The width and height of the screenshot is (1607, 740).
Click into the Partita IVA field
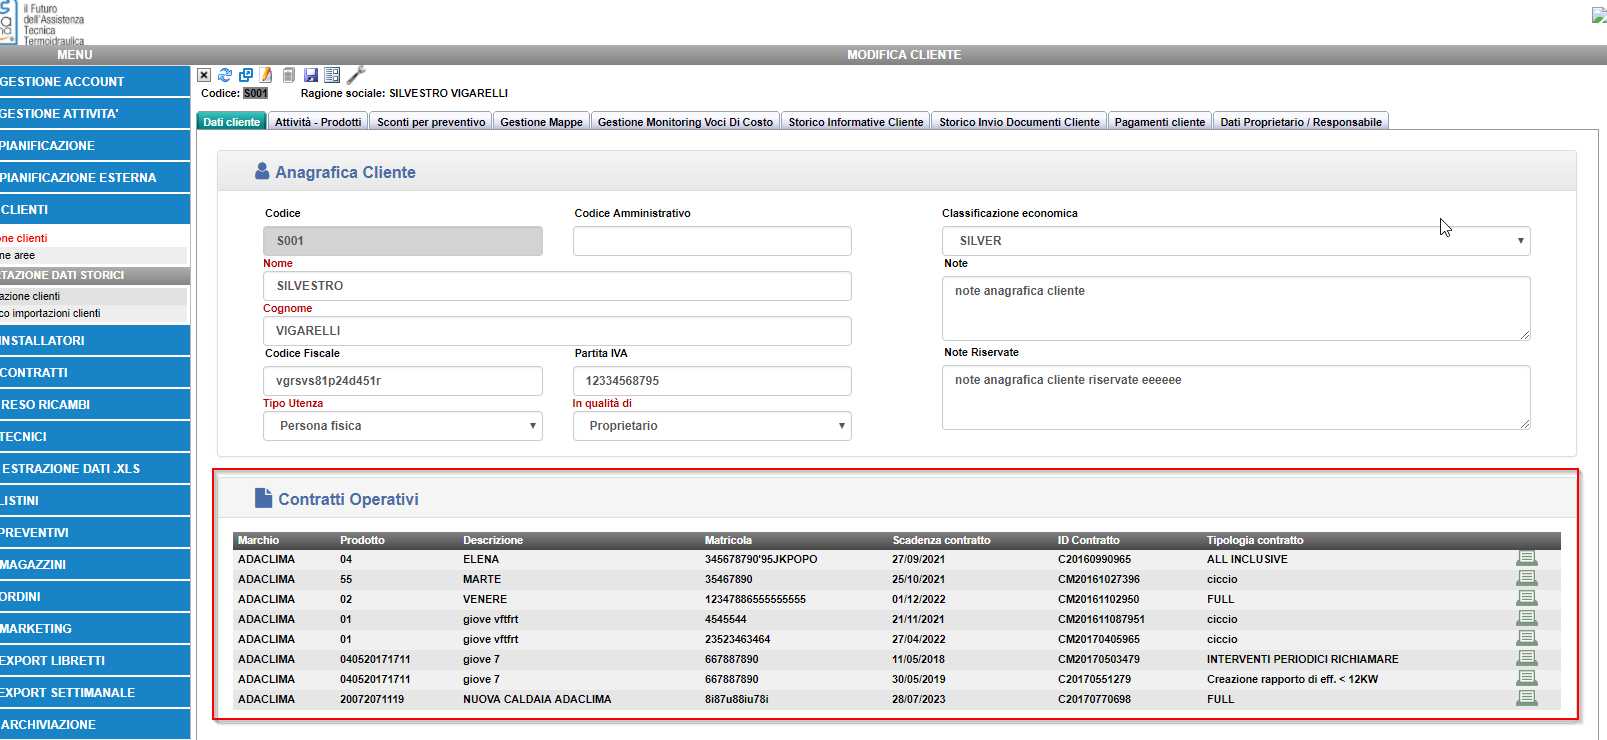[x=712, y=381]
